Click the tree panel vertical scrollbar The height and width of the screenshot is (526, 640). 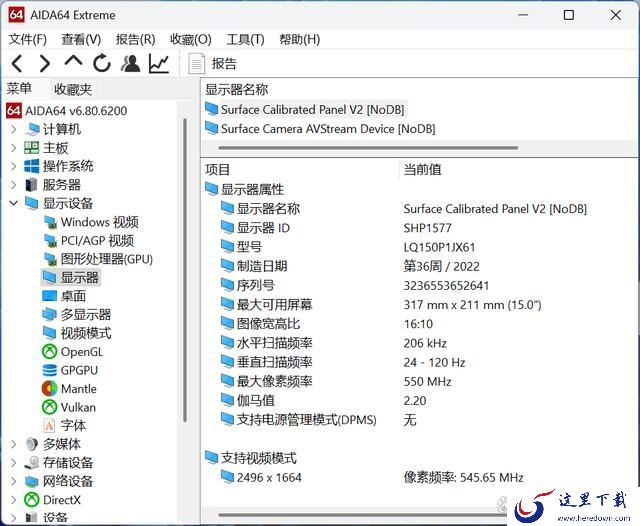185,270
